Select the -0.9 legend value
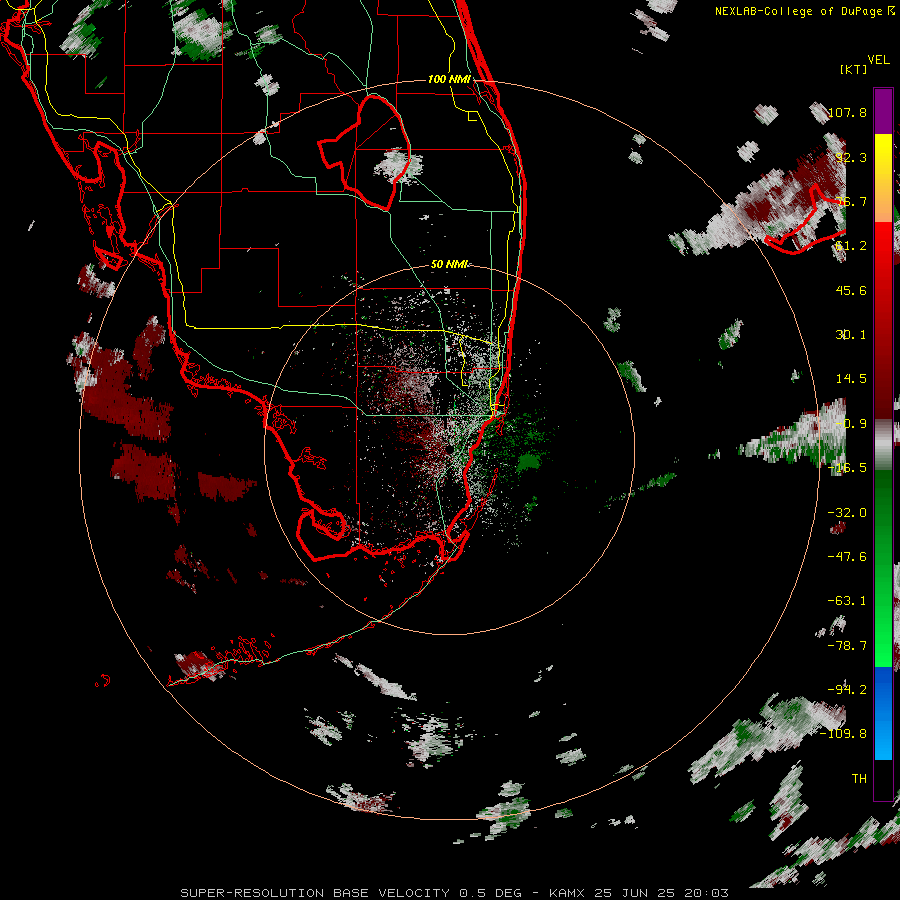 click(851, 424)
